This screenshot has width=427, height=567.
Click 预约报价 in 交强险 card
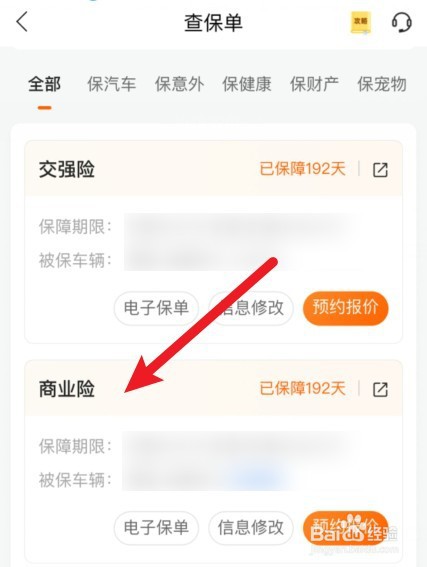345,308
